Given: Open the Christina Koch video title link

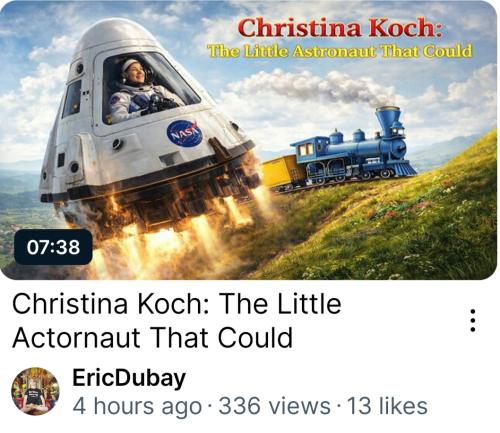Looking at the screenshot, I should click(177, 320).
